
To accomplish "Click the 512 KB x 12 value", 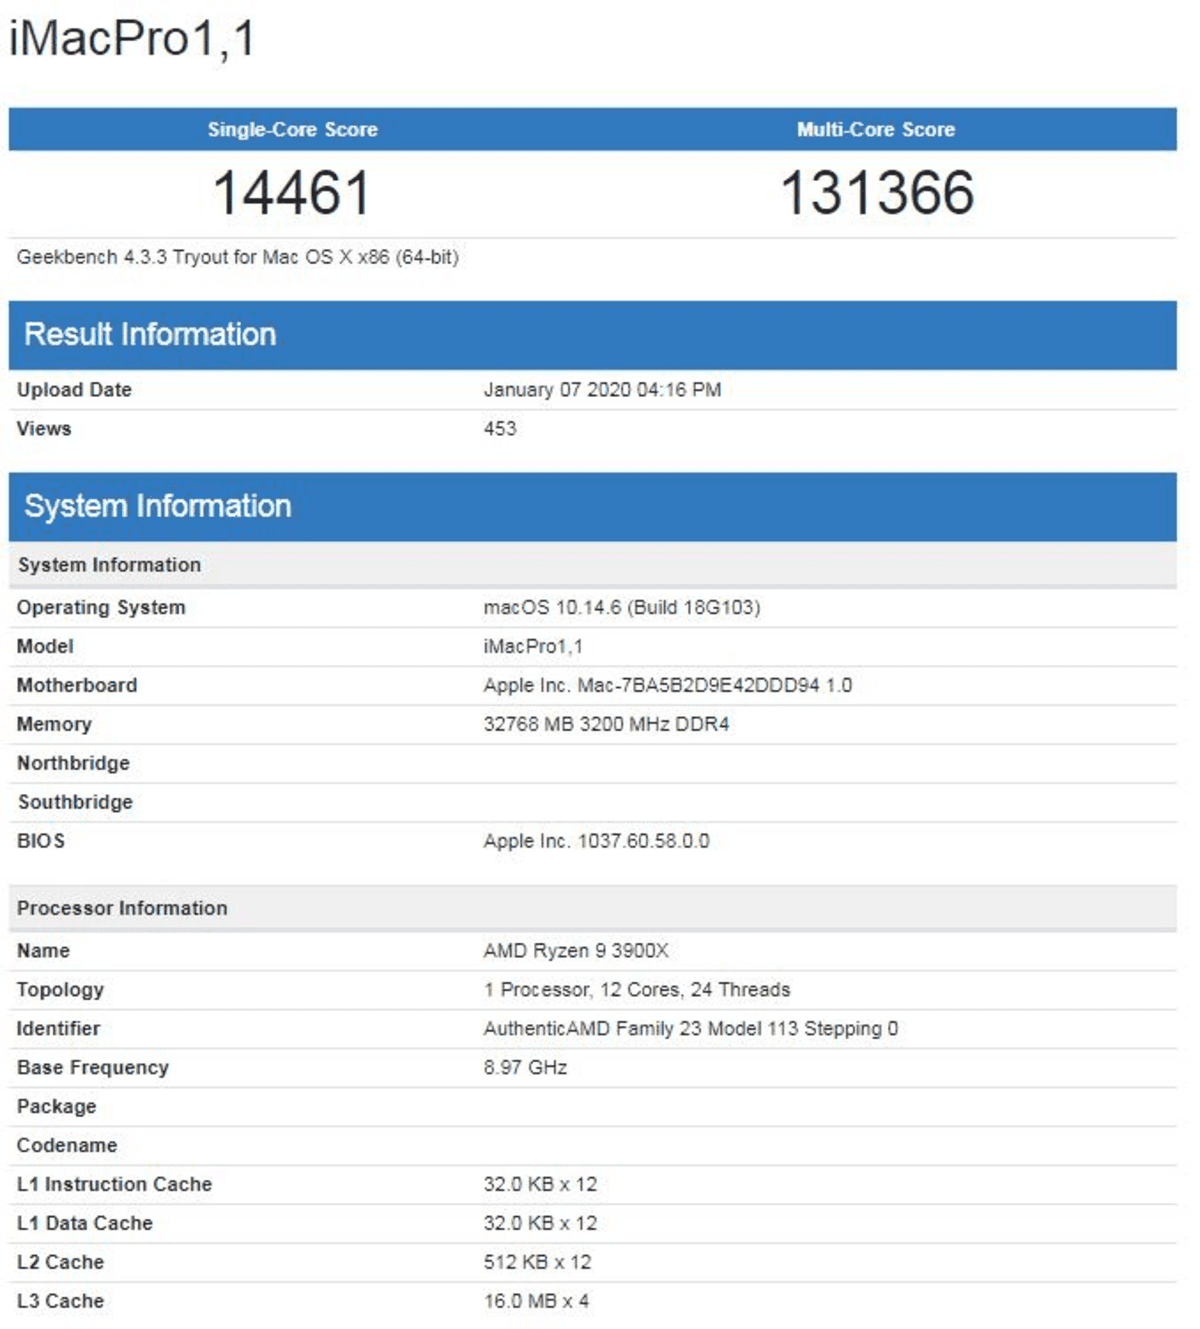I will pos(537,1264).
